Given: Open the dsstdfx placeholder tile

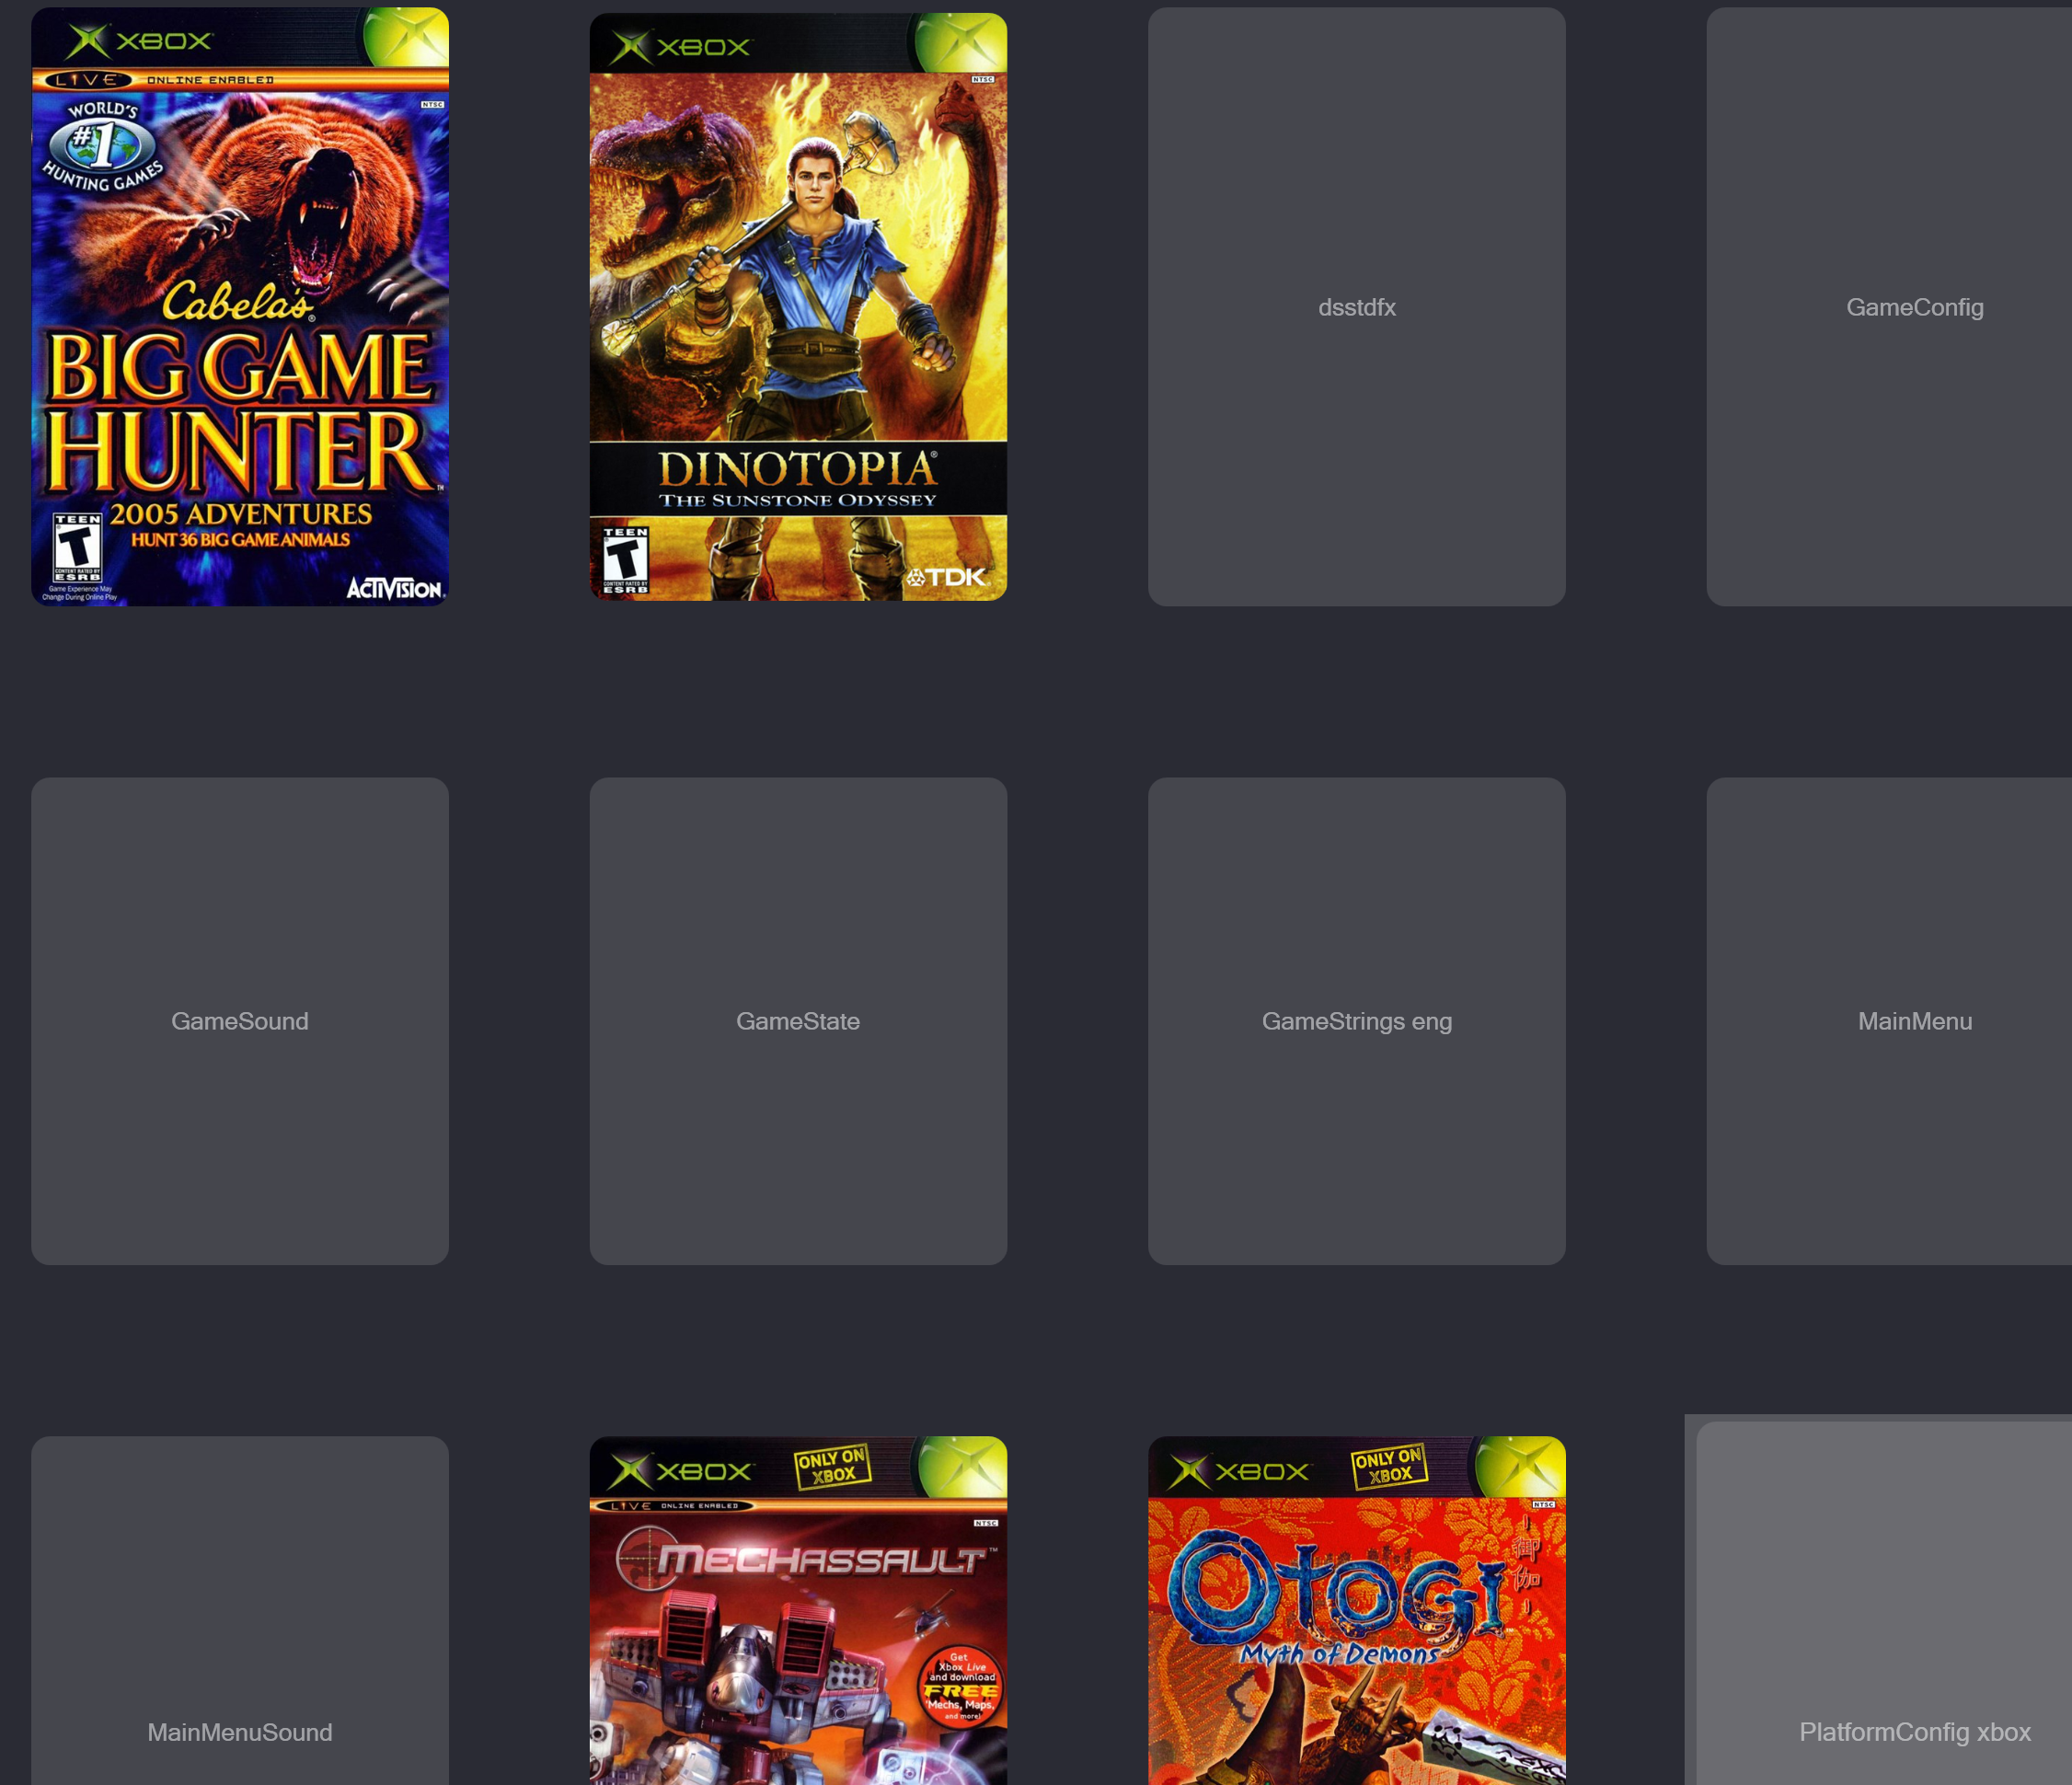Looking at the screenshot, I should point(1357,307).
